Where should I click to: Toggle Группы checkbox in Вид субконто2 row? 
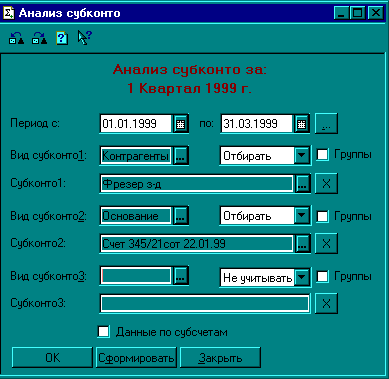322,216
